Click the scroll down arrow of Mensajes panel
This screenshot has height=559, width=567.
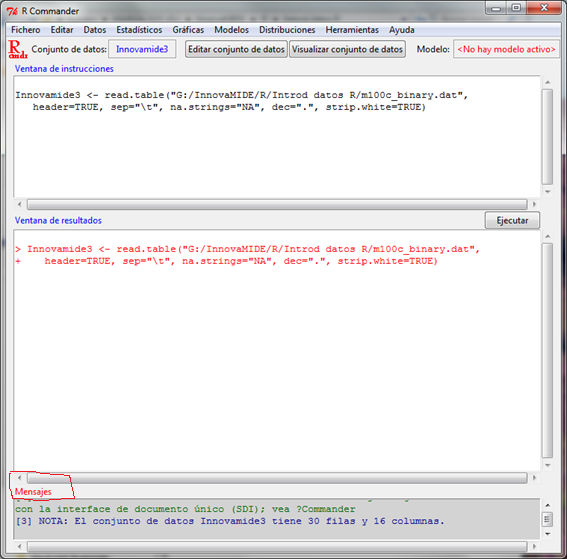547,534
